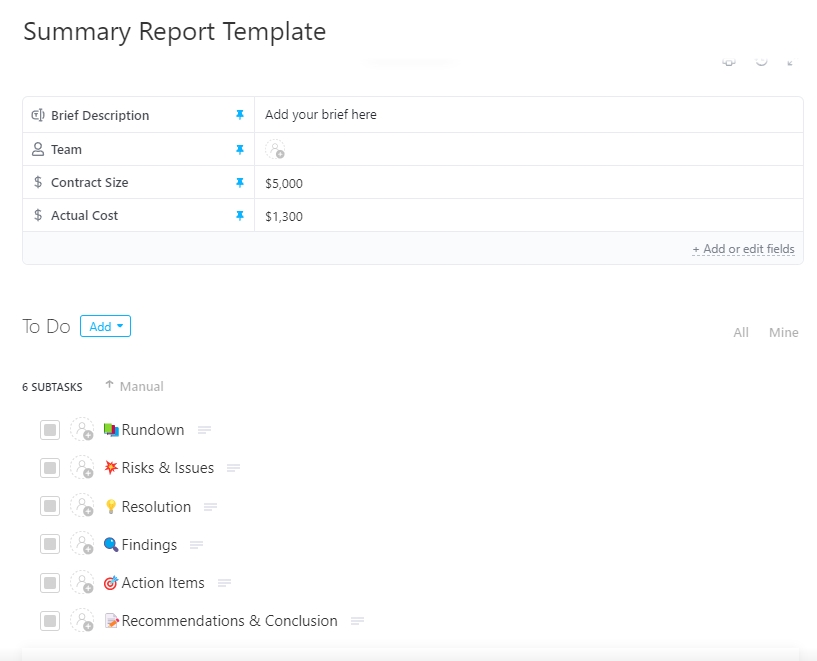This screenshot has height=661, width=817.
Task: Click the assignee icon for Action Items
Action: pyautogui.click(x=82, y=583)
